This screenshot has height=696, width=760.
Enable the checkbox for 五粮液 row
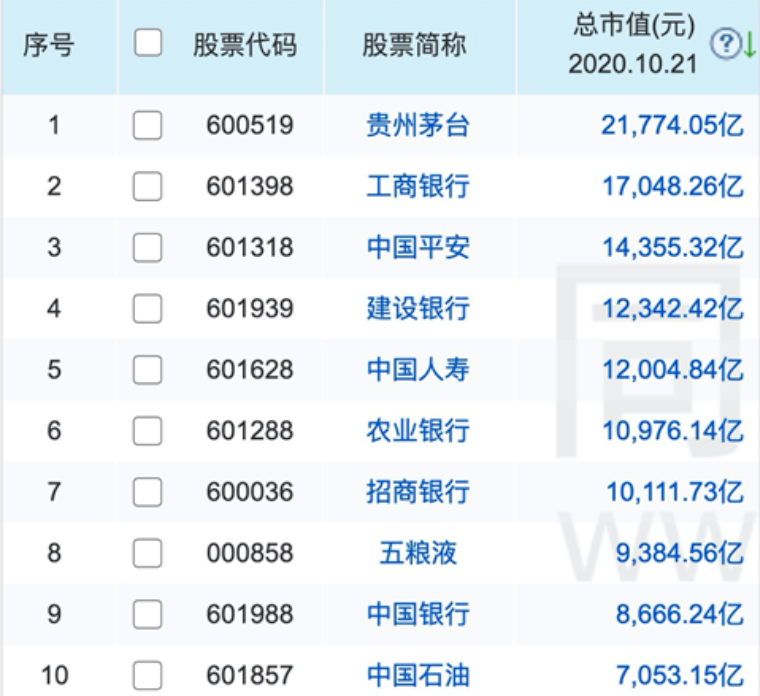[x=148, y=552]
